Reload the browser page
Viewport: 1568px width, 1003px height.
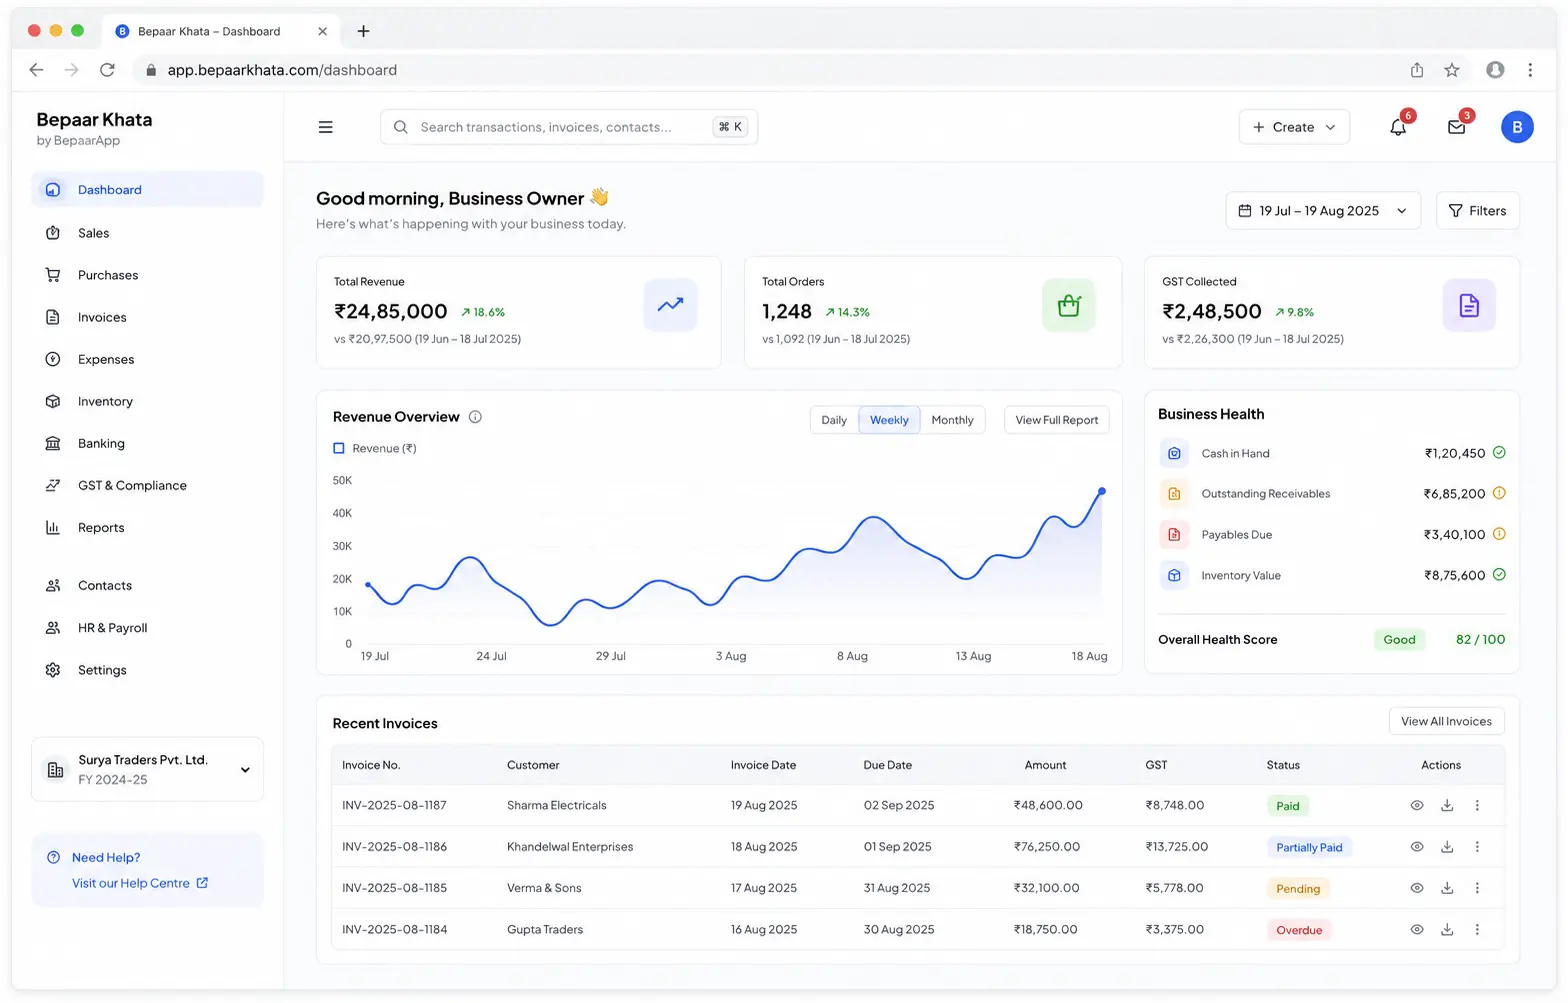tap(107, 70)
